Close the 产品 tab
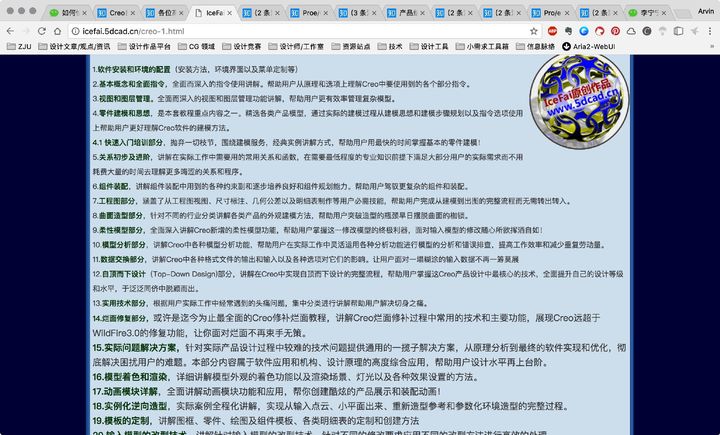Image resolution: width=720 pixels, height=435 pixels. pyautogui.click(x=422, y=13)
